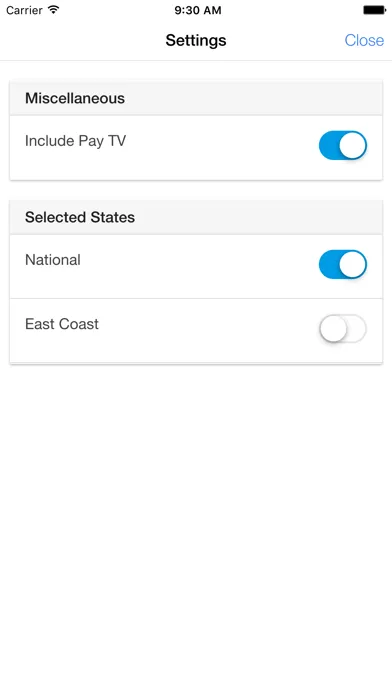Select the Miscellaneous section header
The width and height of the screenshot is (392, 696).
196,98
